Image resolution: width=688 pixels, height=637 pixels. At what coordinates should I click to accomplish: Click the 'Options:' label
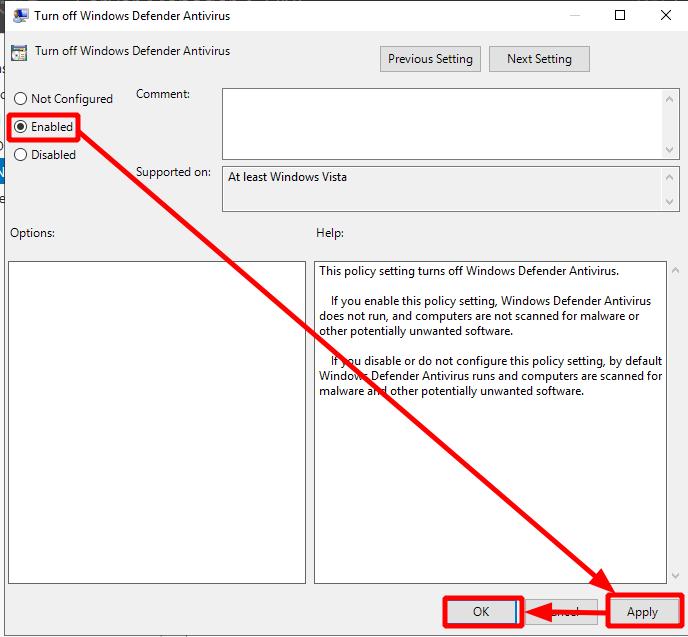32,233
